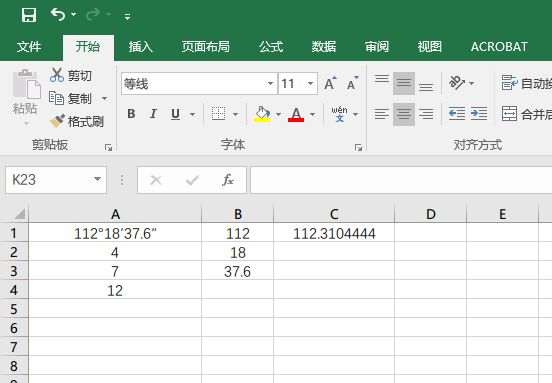The image size is (552, 383).
Task: Toggle Italic formatting
Action: click(153, 114)
